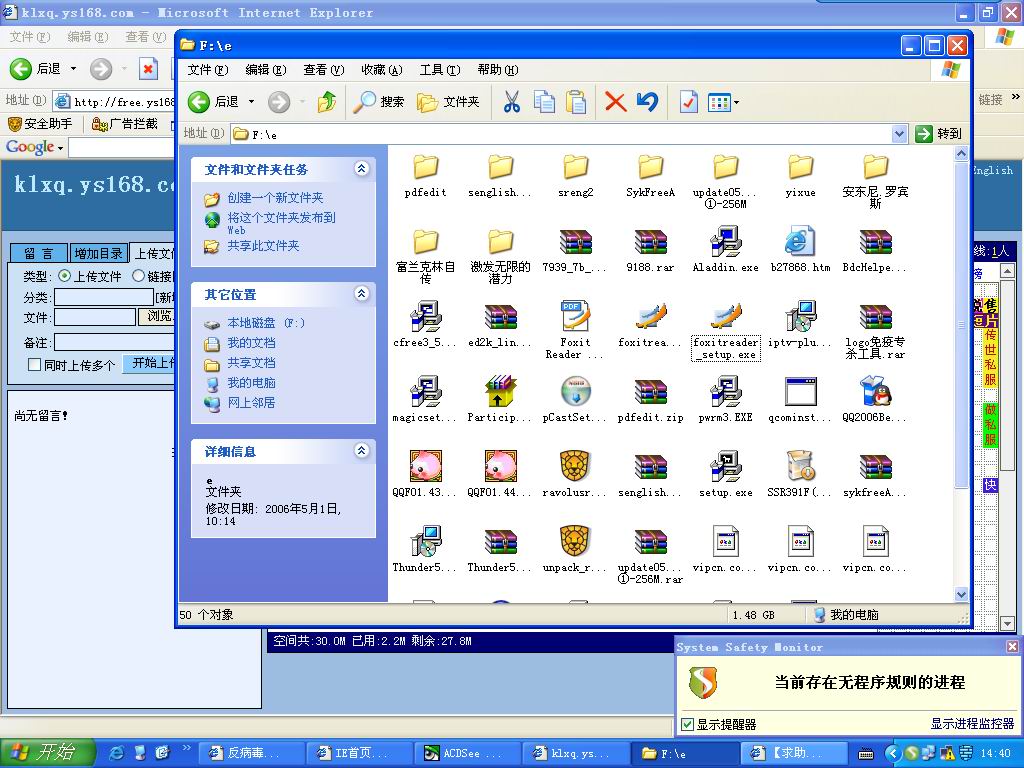
Task: Open the 编辑(E) menu in Explorer
Action: tap(266, 70)
